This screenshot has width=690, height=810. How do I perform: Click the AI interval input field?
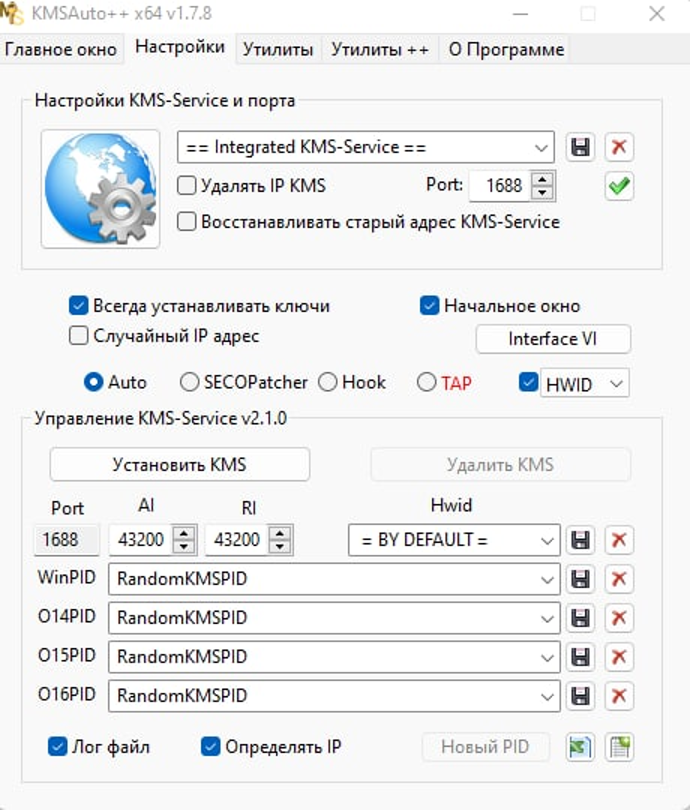coord(141,540)
